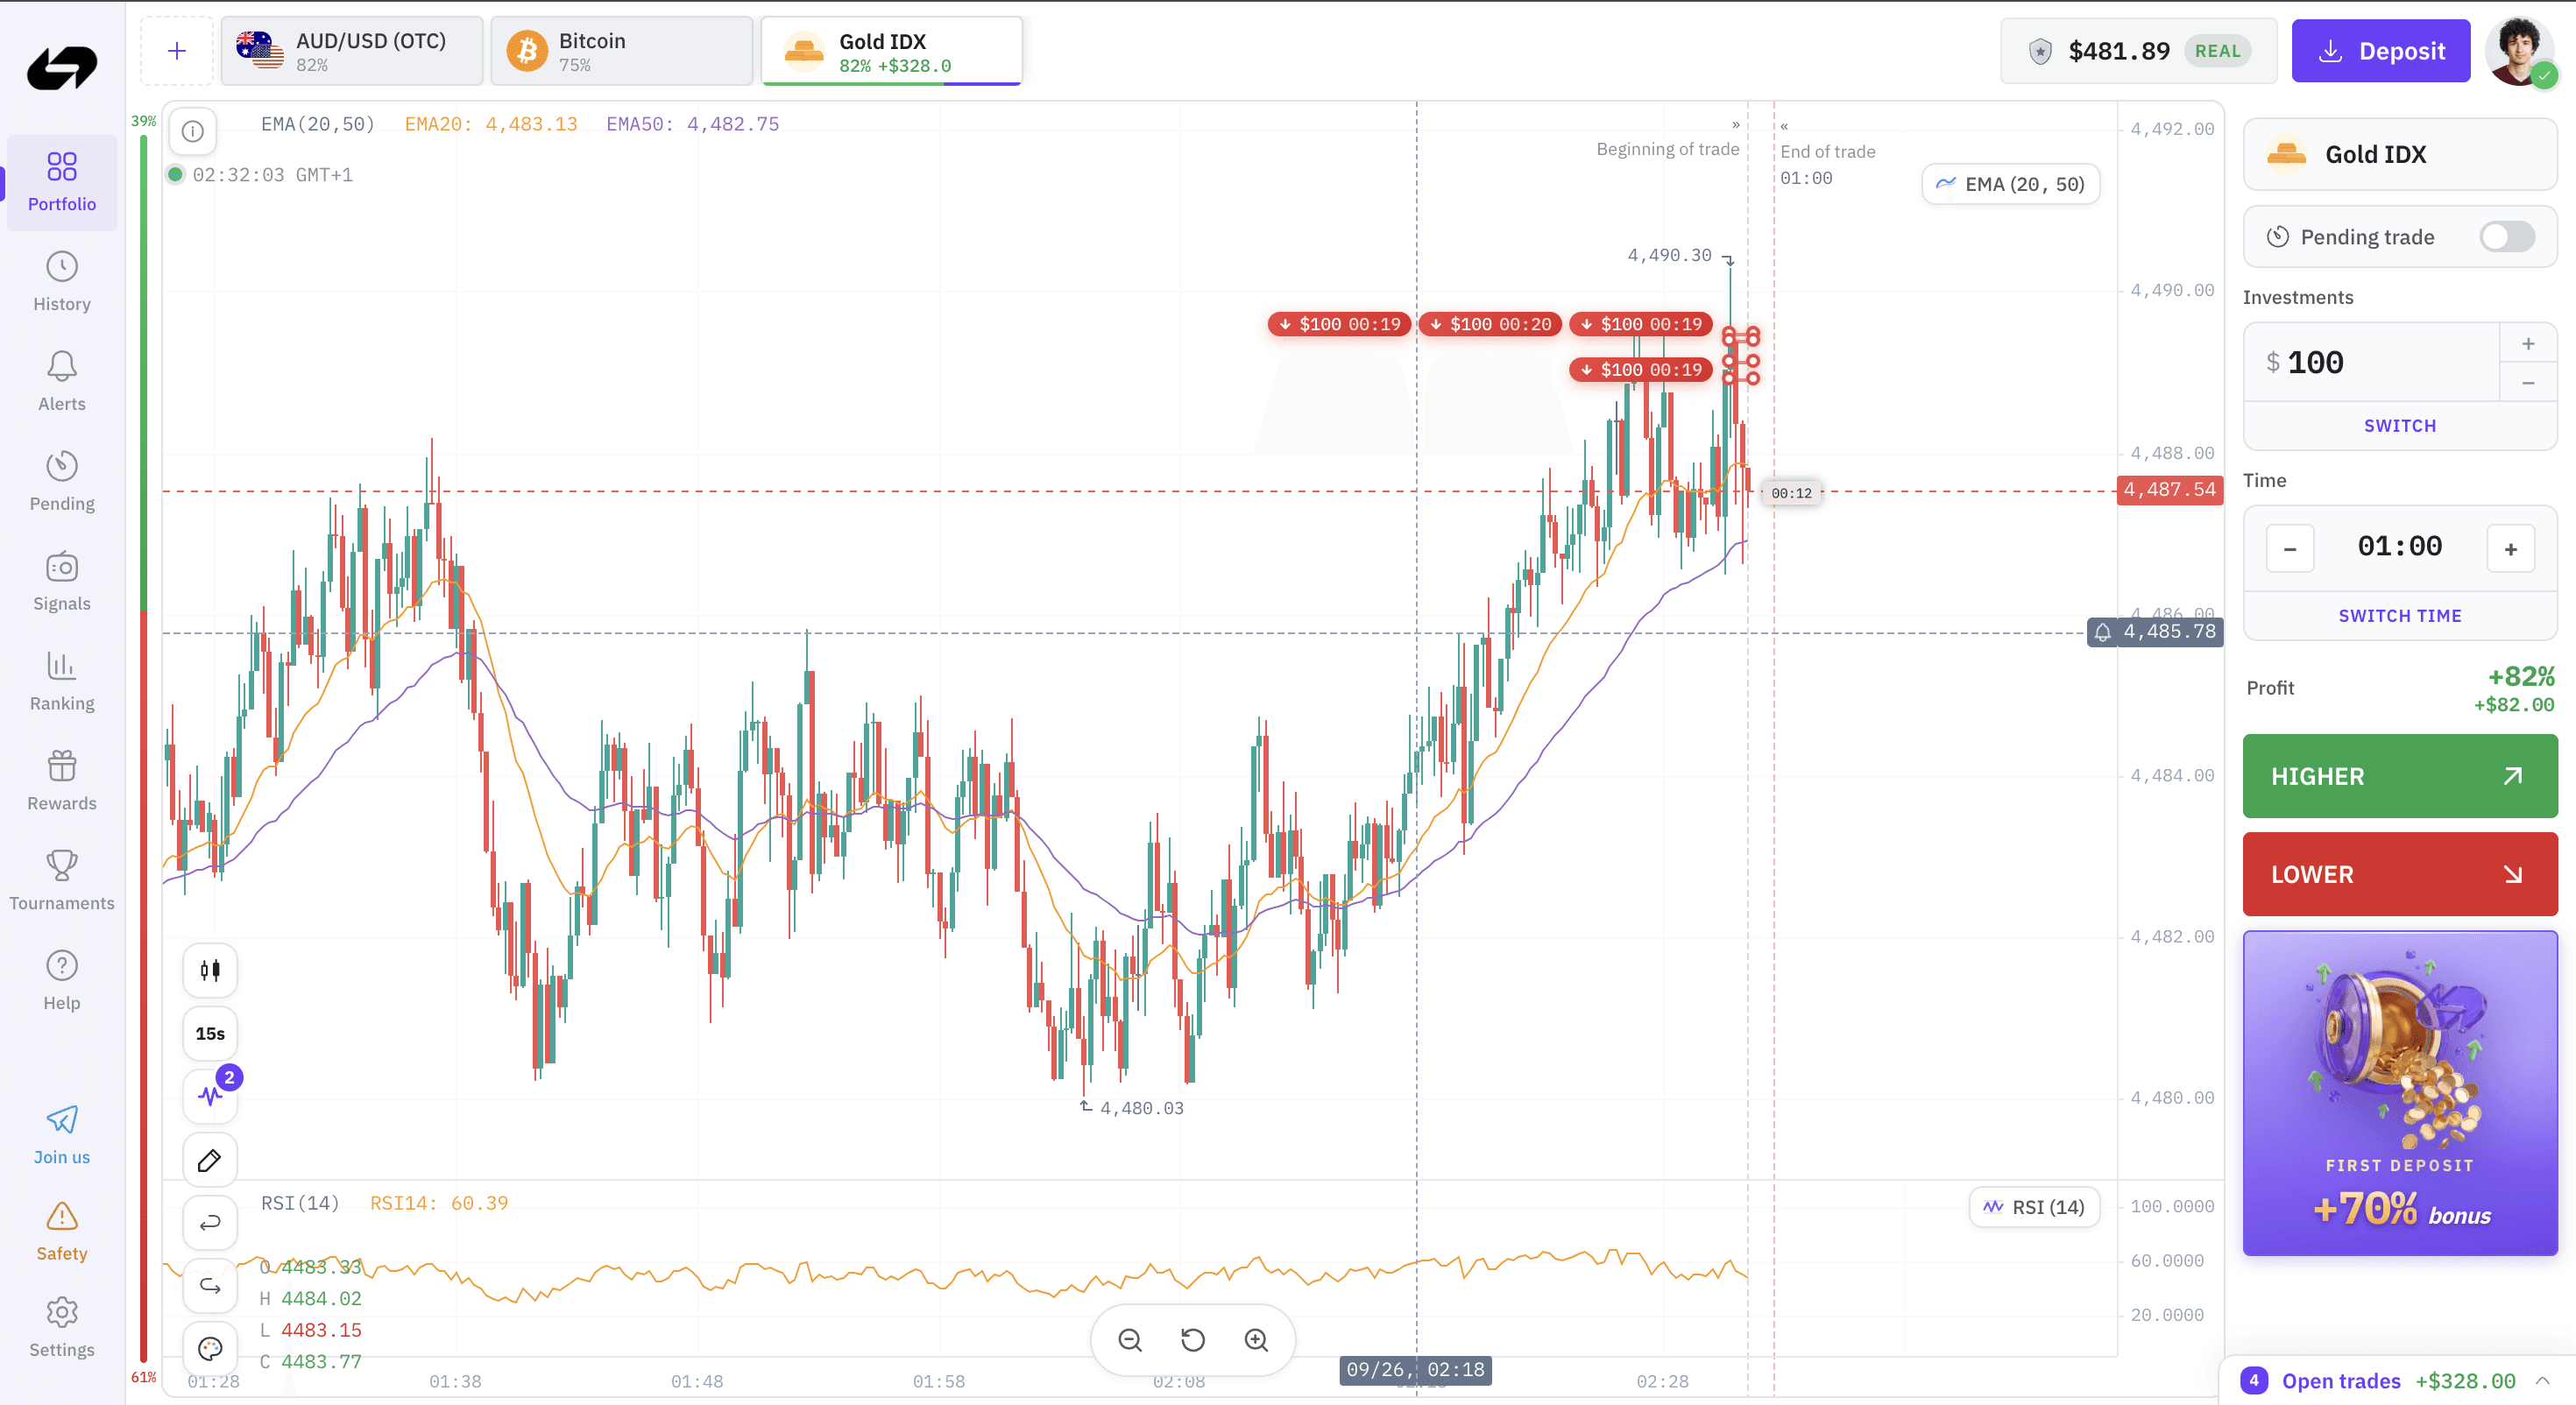2576x1405 pixels.
Task: Open the Alerts bell in sidebar
Action: (x=62, y=382)
